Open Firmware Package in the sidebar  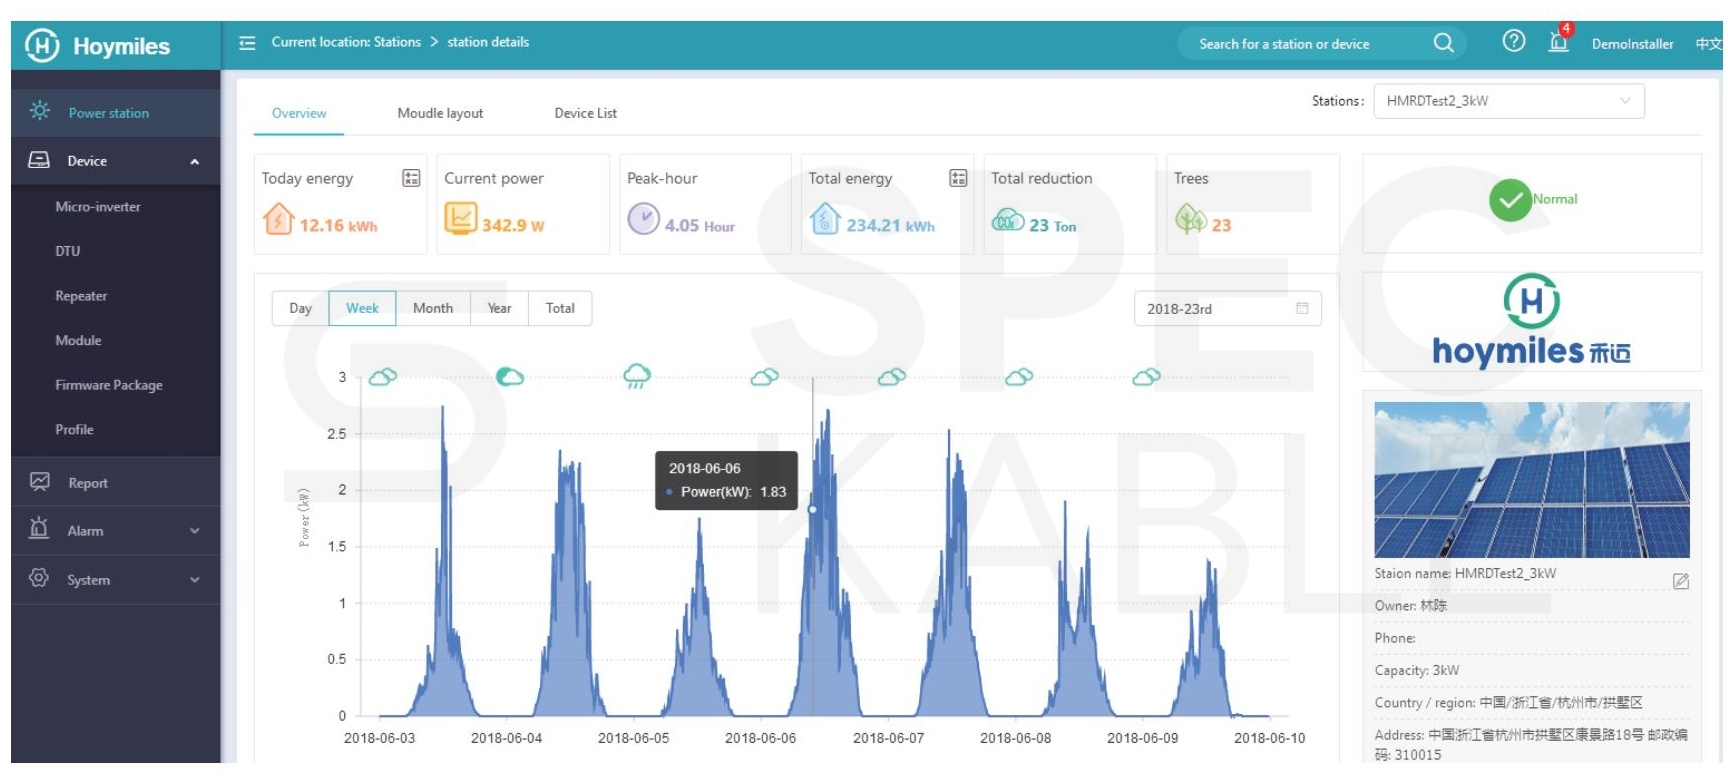point(109,385)
